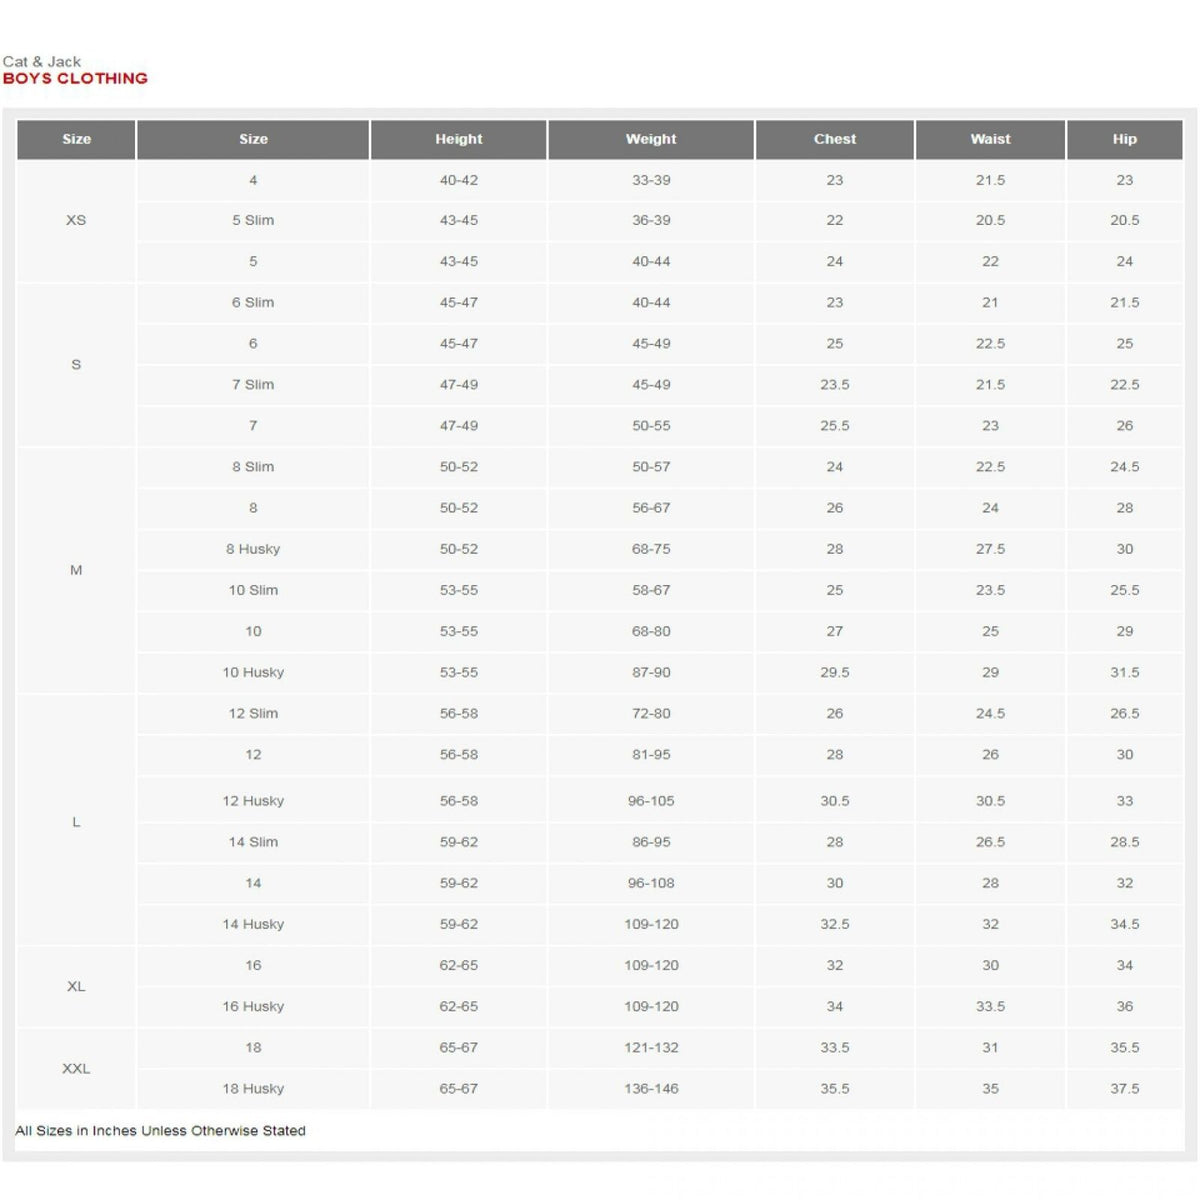Click the 136-146 weight cell
This screenshot has width=1200, height=1200.
[651, 1088]
